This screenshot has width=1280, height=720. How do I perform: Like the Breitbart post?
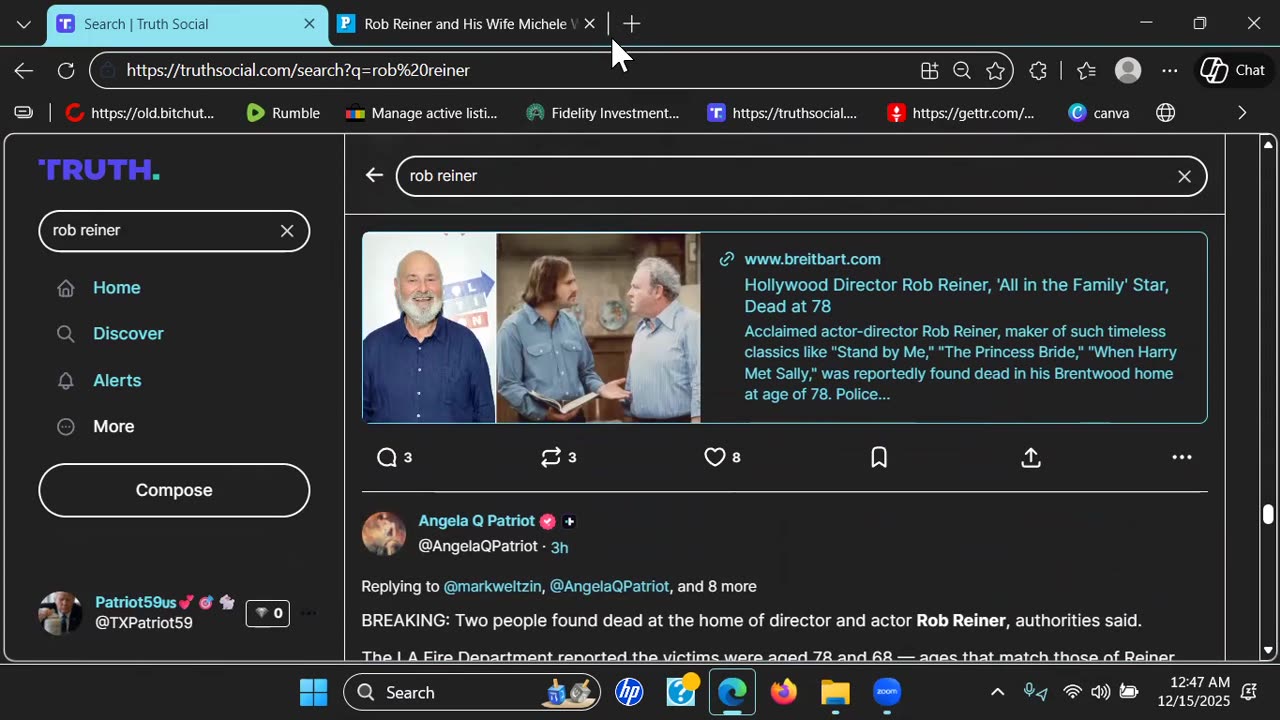(x=722, y=457)
